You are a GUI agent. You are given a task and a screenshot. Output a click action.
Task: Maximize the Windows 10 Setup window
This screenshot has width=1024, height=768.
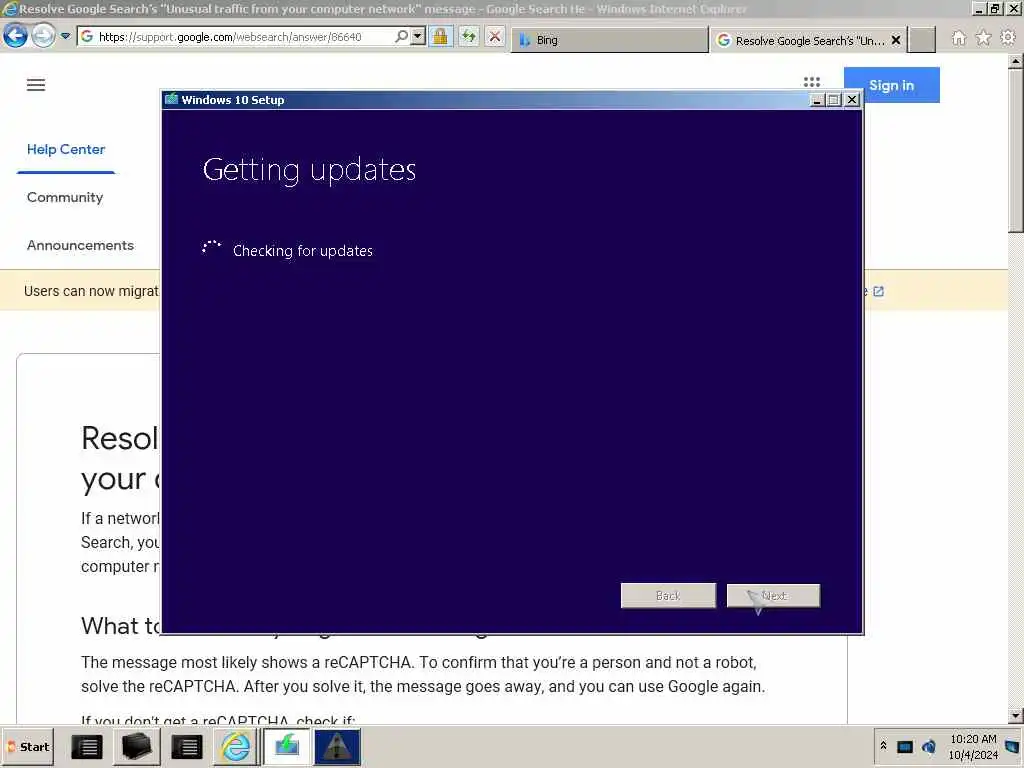click(x=834, y=100)
